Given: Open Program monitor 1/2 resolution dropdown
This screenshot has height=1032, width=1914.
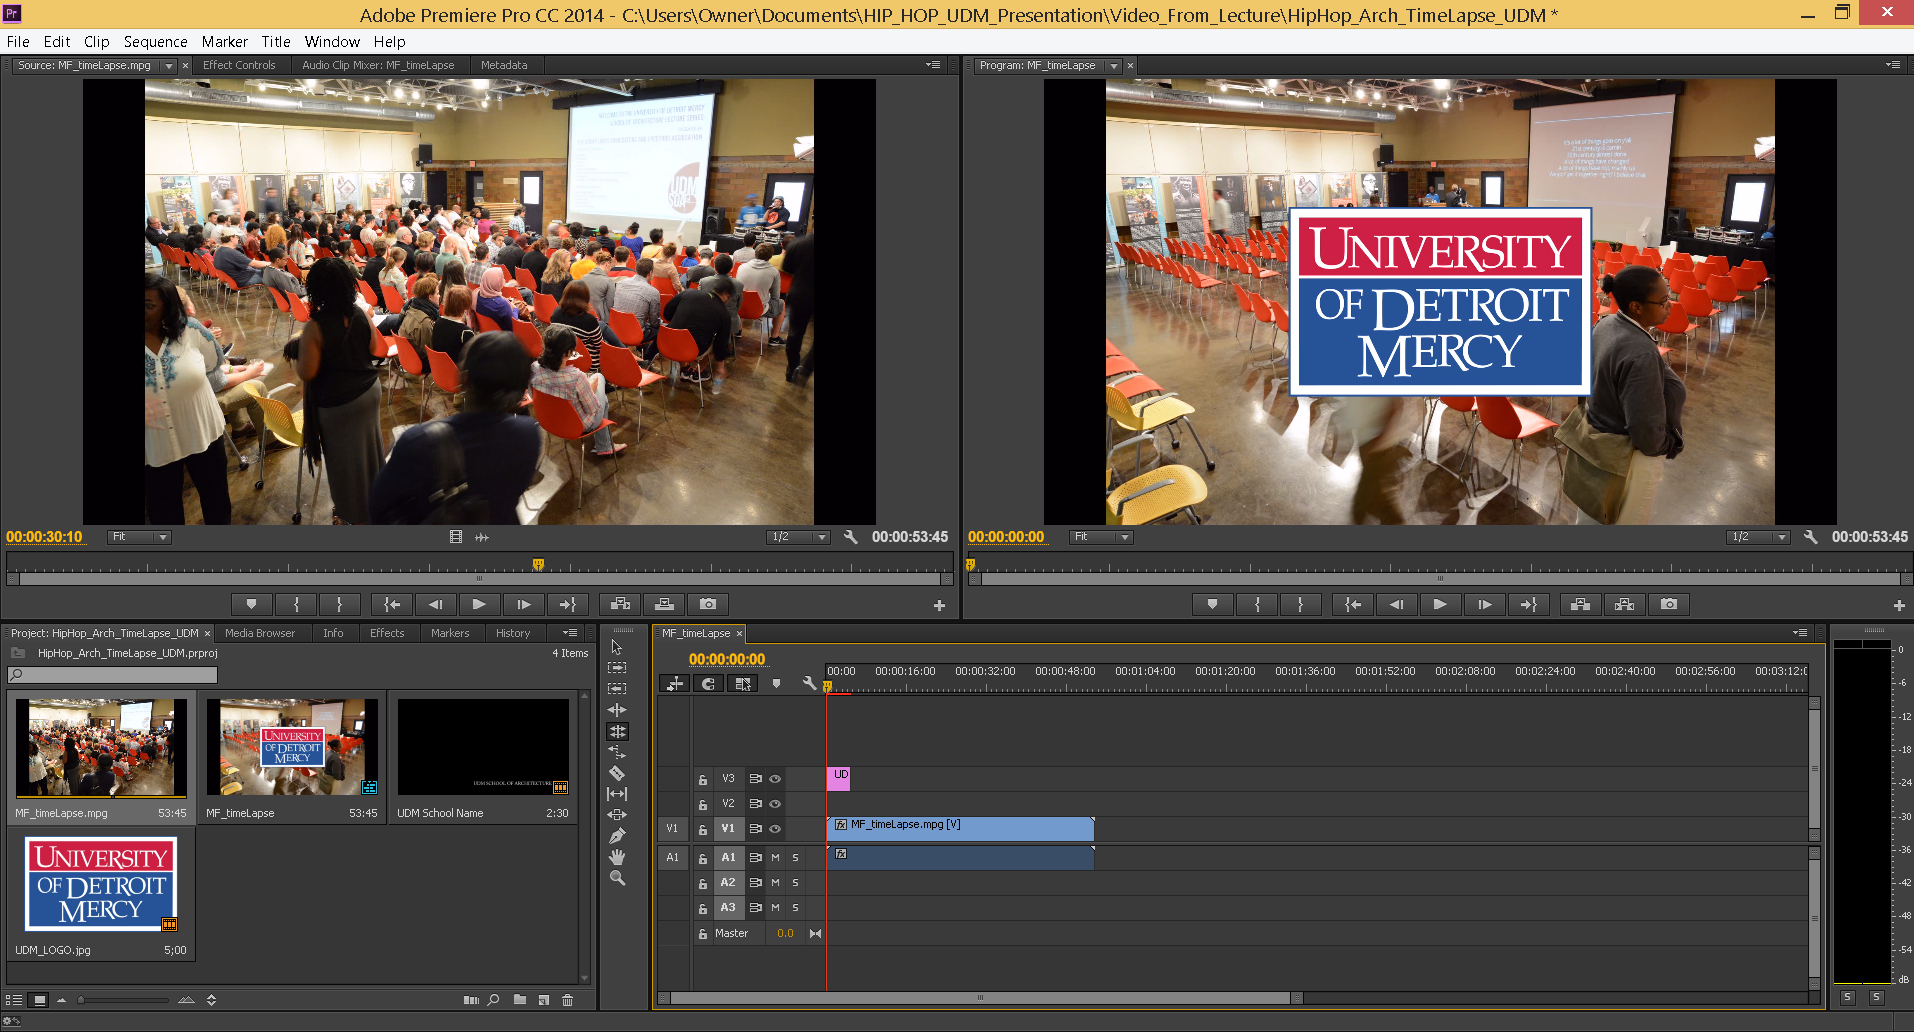Looking at the screenshot, I should tap(1759, 537).
